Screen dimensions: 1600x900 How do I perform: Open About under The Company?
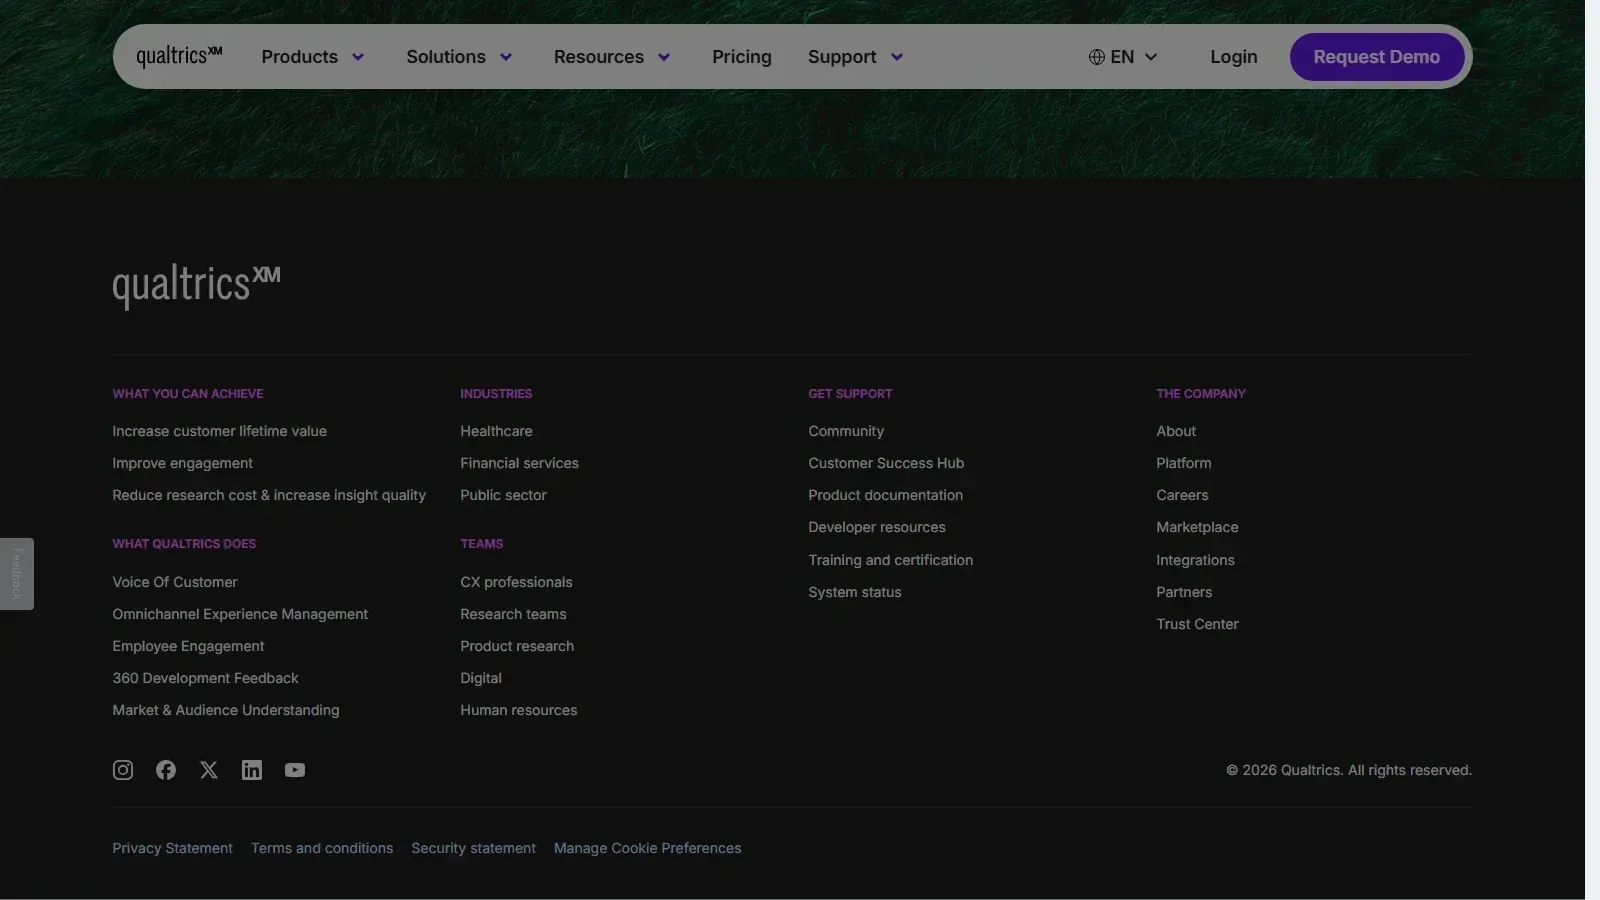tap(1176, 431)
